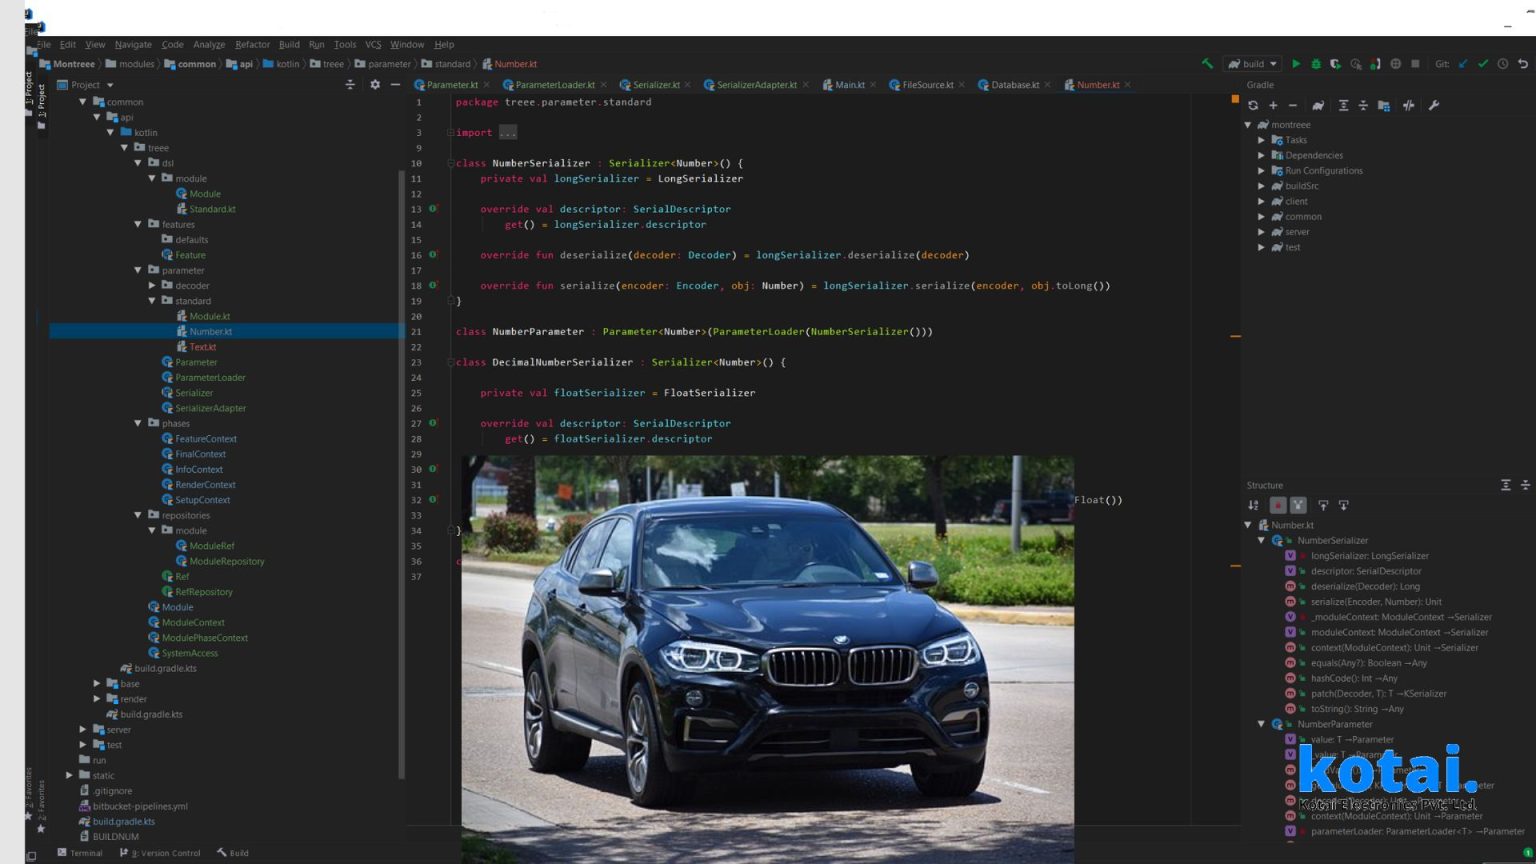Sort Structure panel members alphabetically
This screenshot has height=864, width=1536.
coord(1253,505)
